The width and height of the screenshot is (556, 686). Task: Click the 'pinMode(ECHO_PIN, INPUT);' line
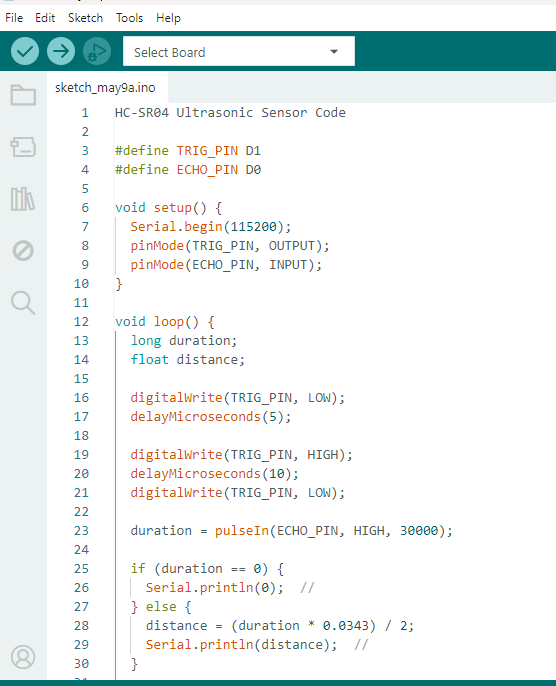click(x=226, y=265)
